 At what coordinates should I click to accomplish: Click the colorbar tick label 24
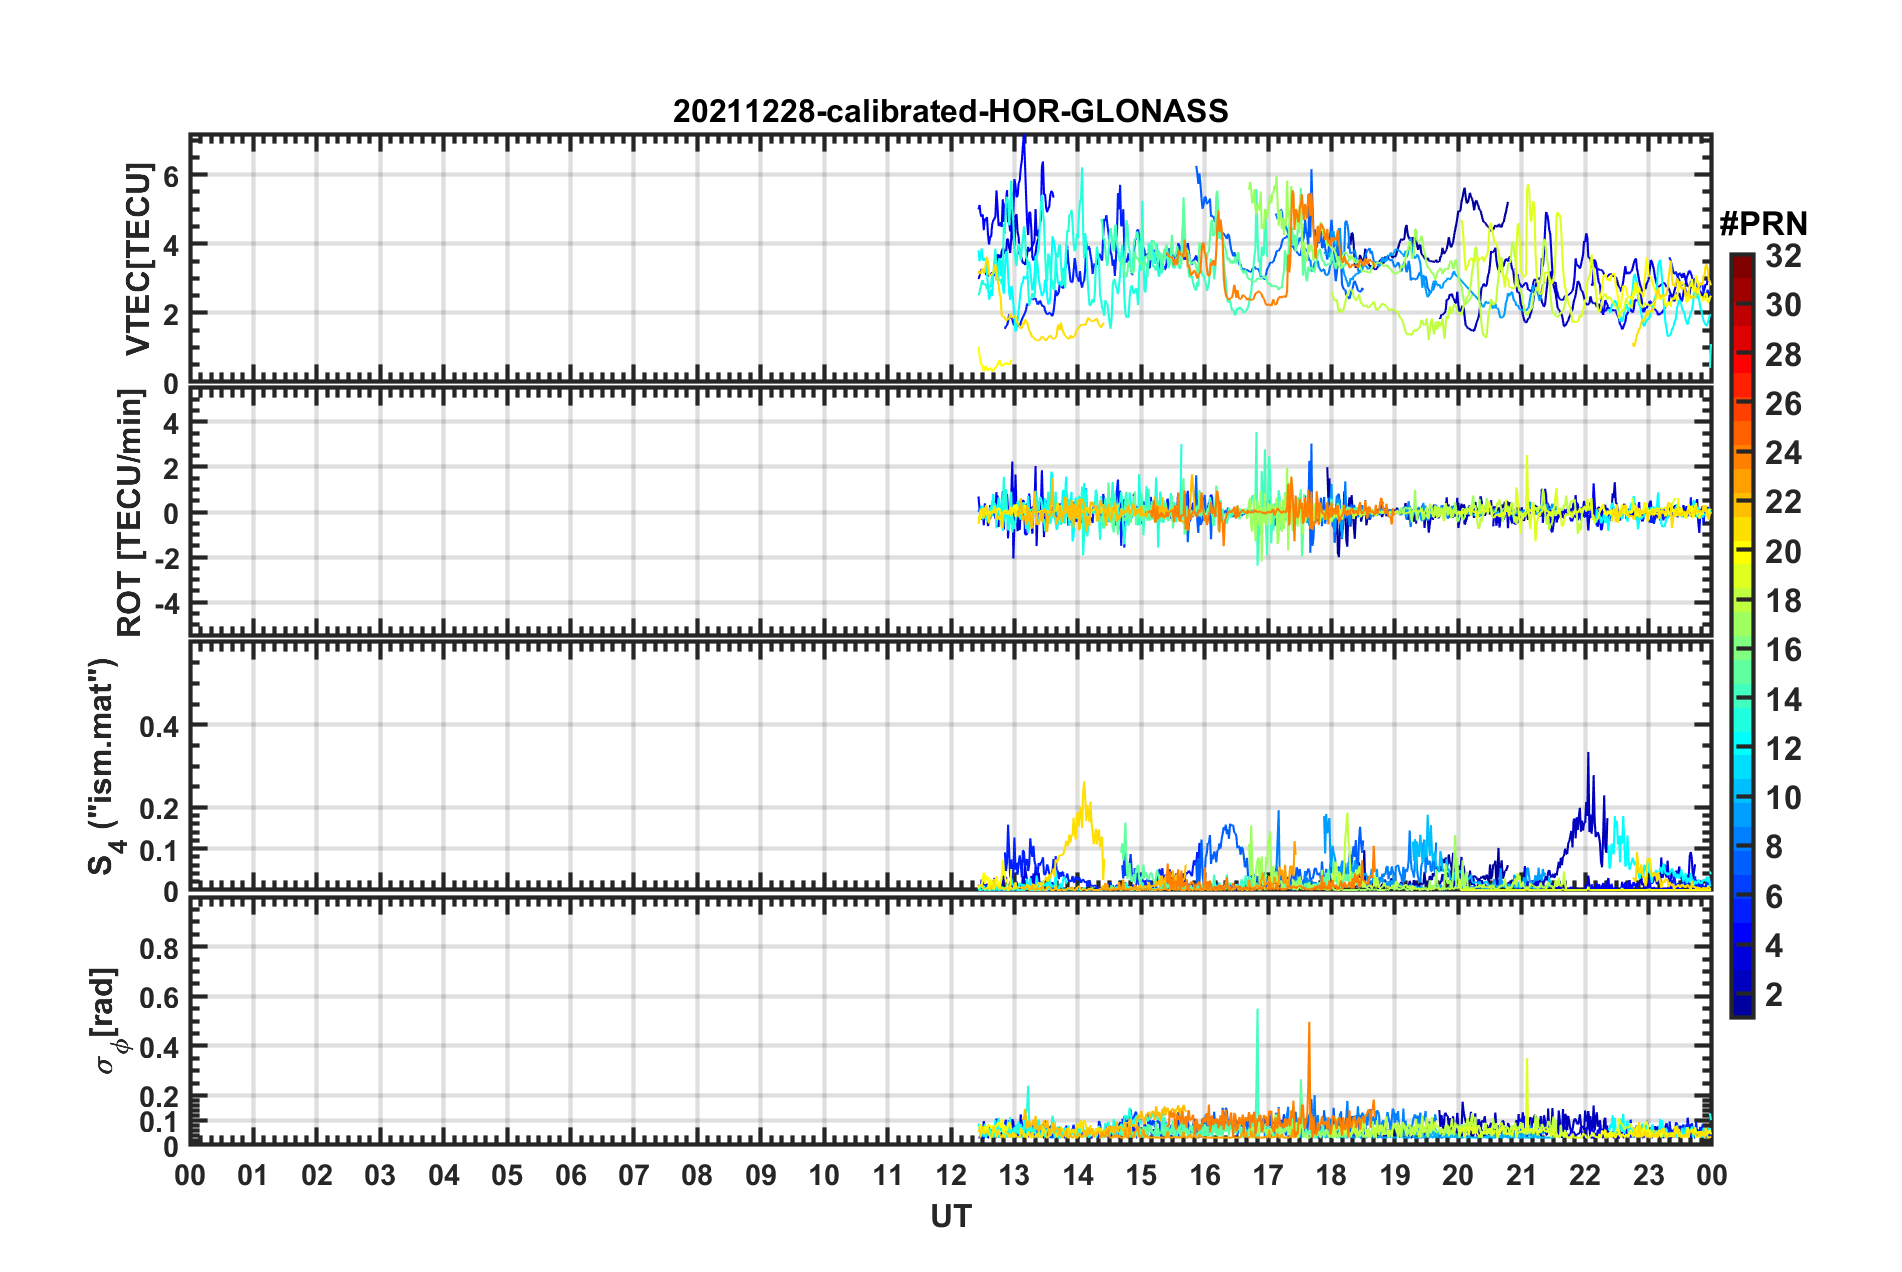1783,453
